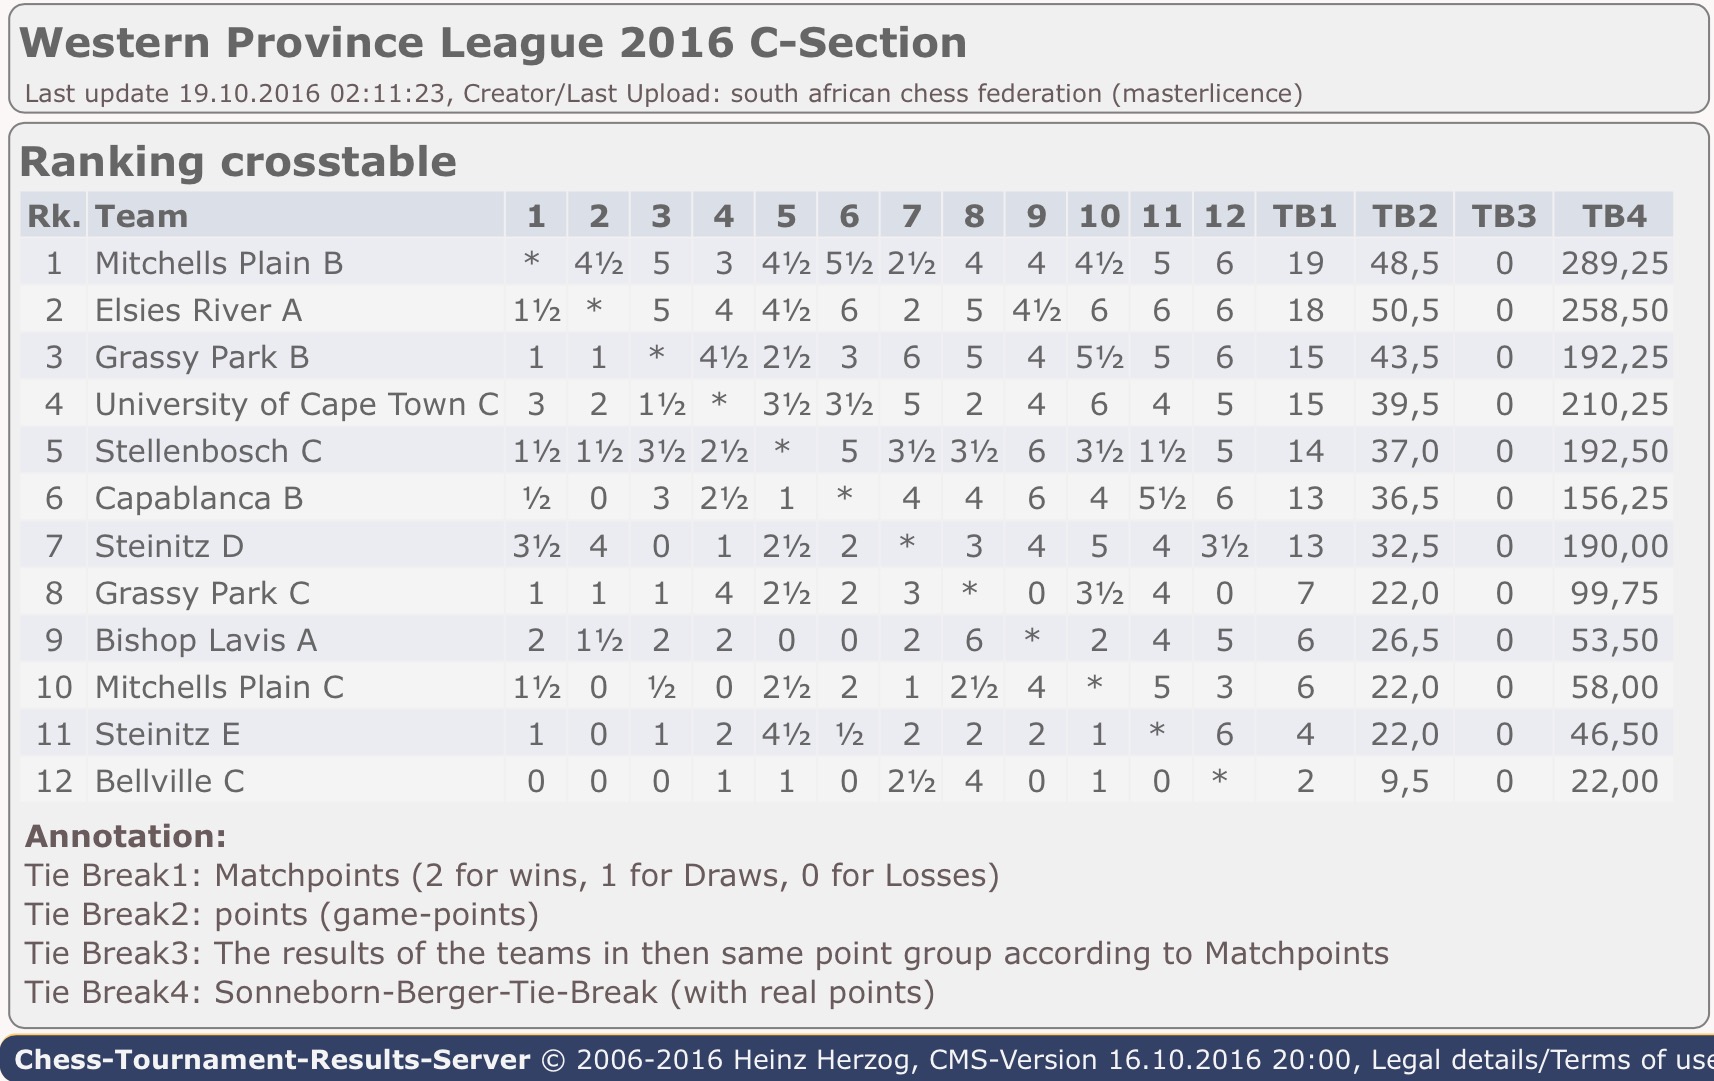
Task: Click the Chess-Tournament-Results-Server footer text
Action: pyautogui.click(x=272, y=1060)
